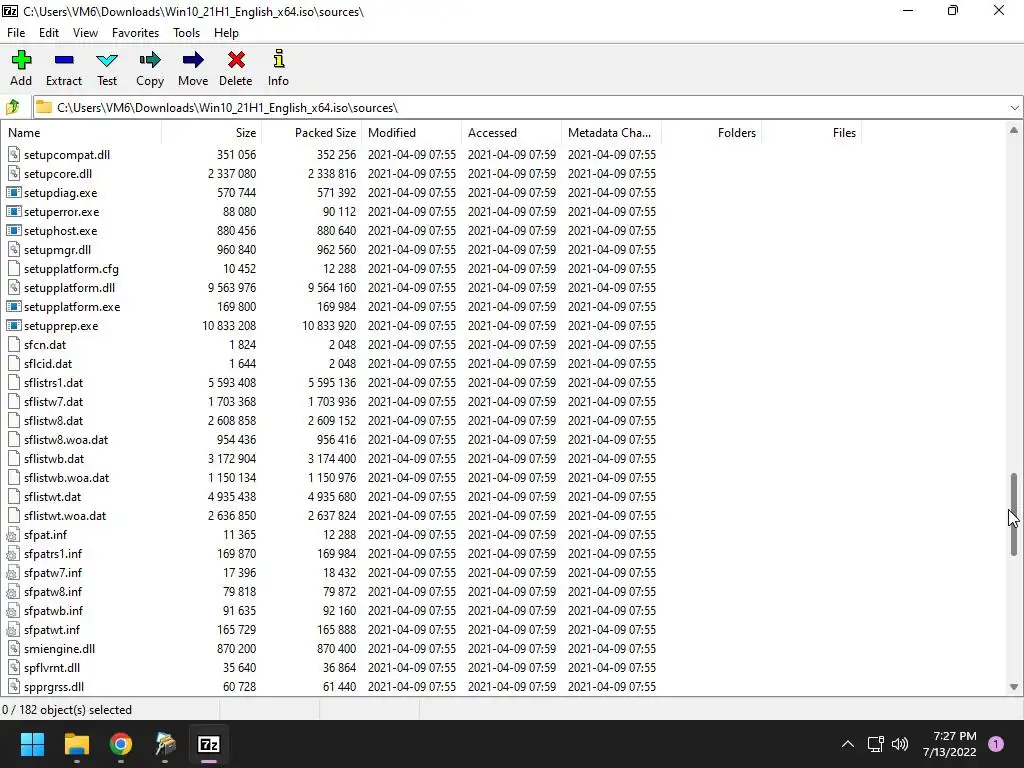Click the Move toolbar icon
The height and width of the screenshot is (768, 1024).
point(193,60)
